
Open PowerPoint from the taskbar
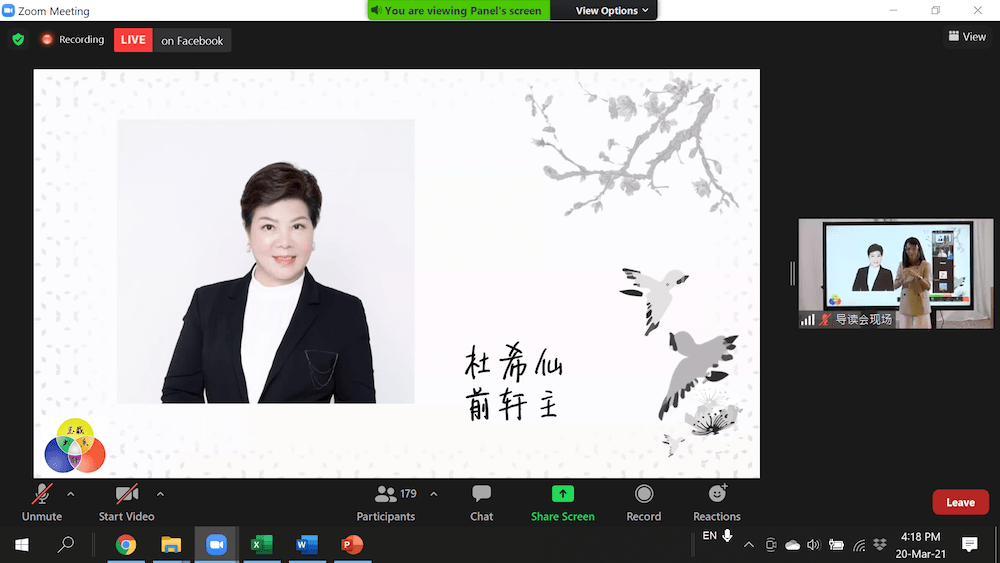click(x=352, y=545)
